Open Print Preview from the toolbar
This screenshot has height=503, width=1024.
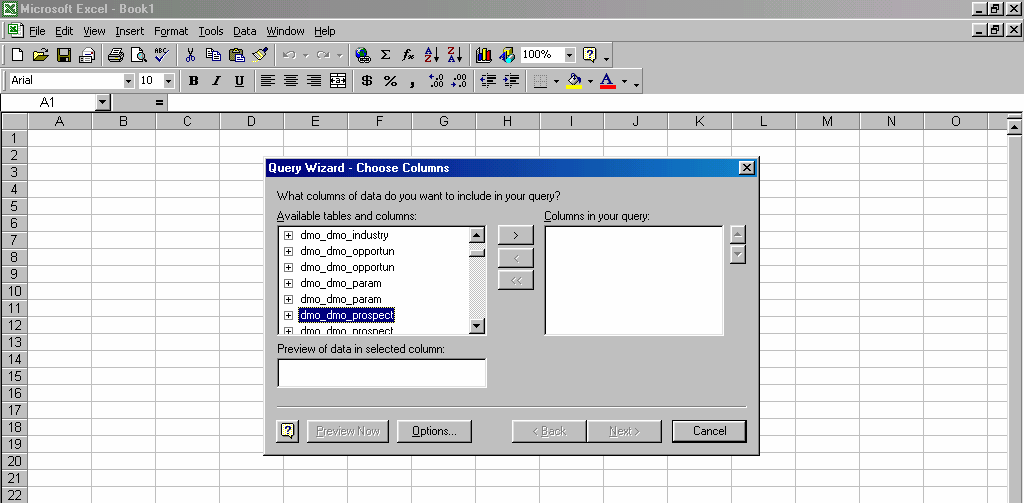click(138, 56)
